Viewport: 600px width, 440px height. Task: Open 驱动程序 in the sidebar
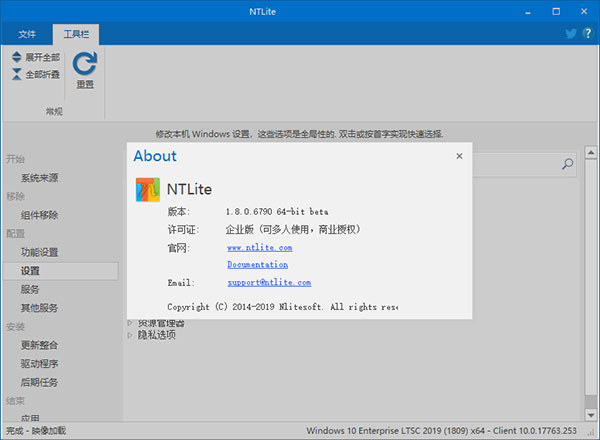[40, 364]
